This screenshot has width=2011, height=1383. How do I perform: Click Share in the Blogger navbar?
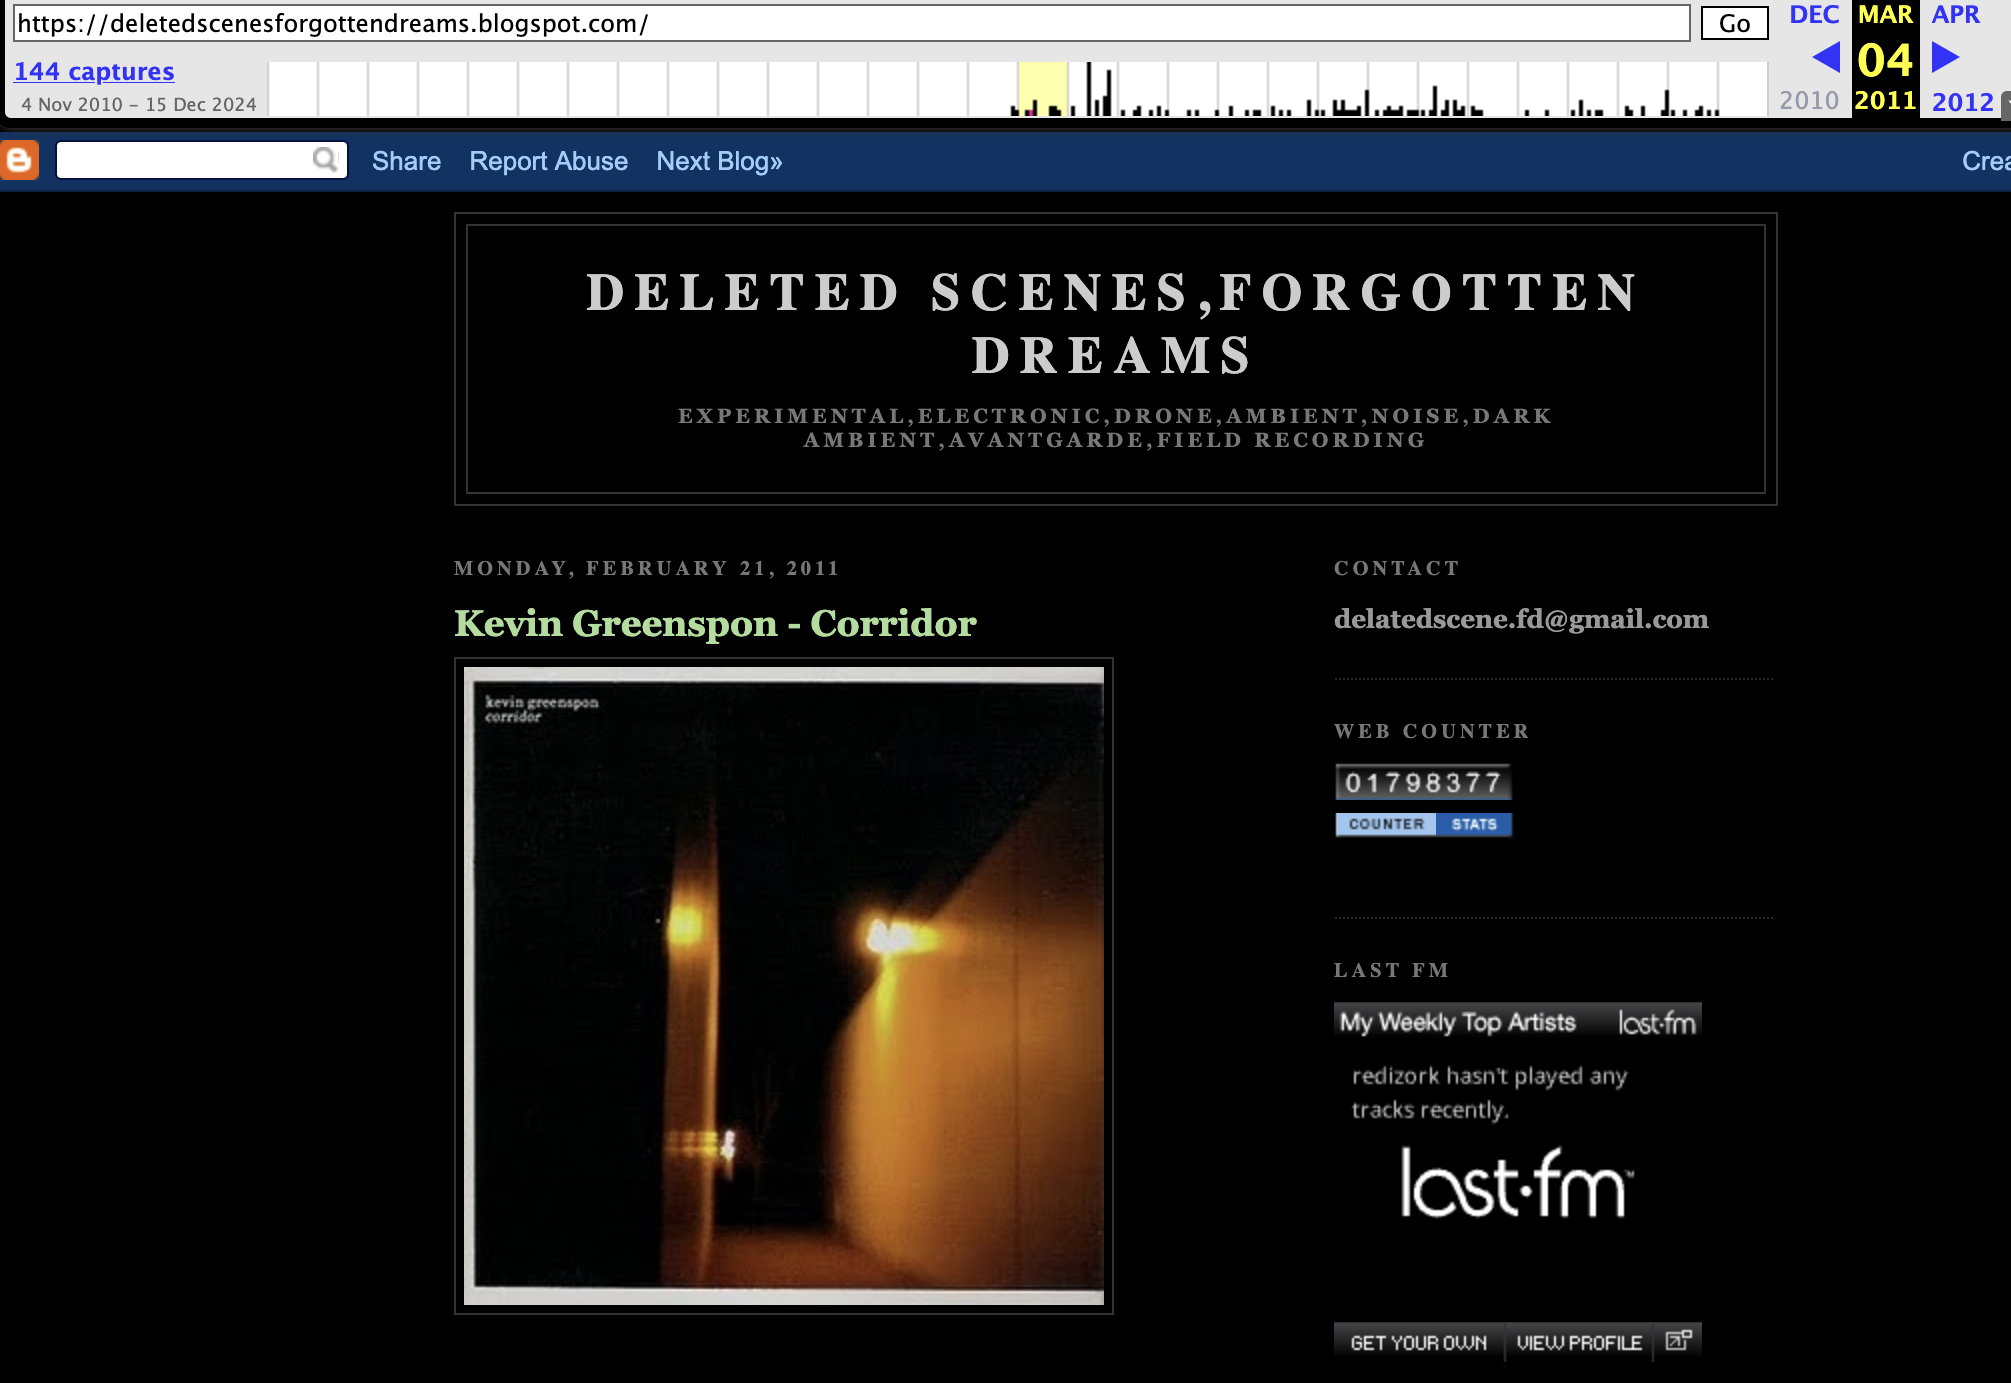[406, 161]
